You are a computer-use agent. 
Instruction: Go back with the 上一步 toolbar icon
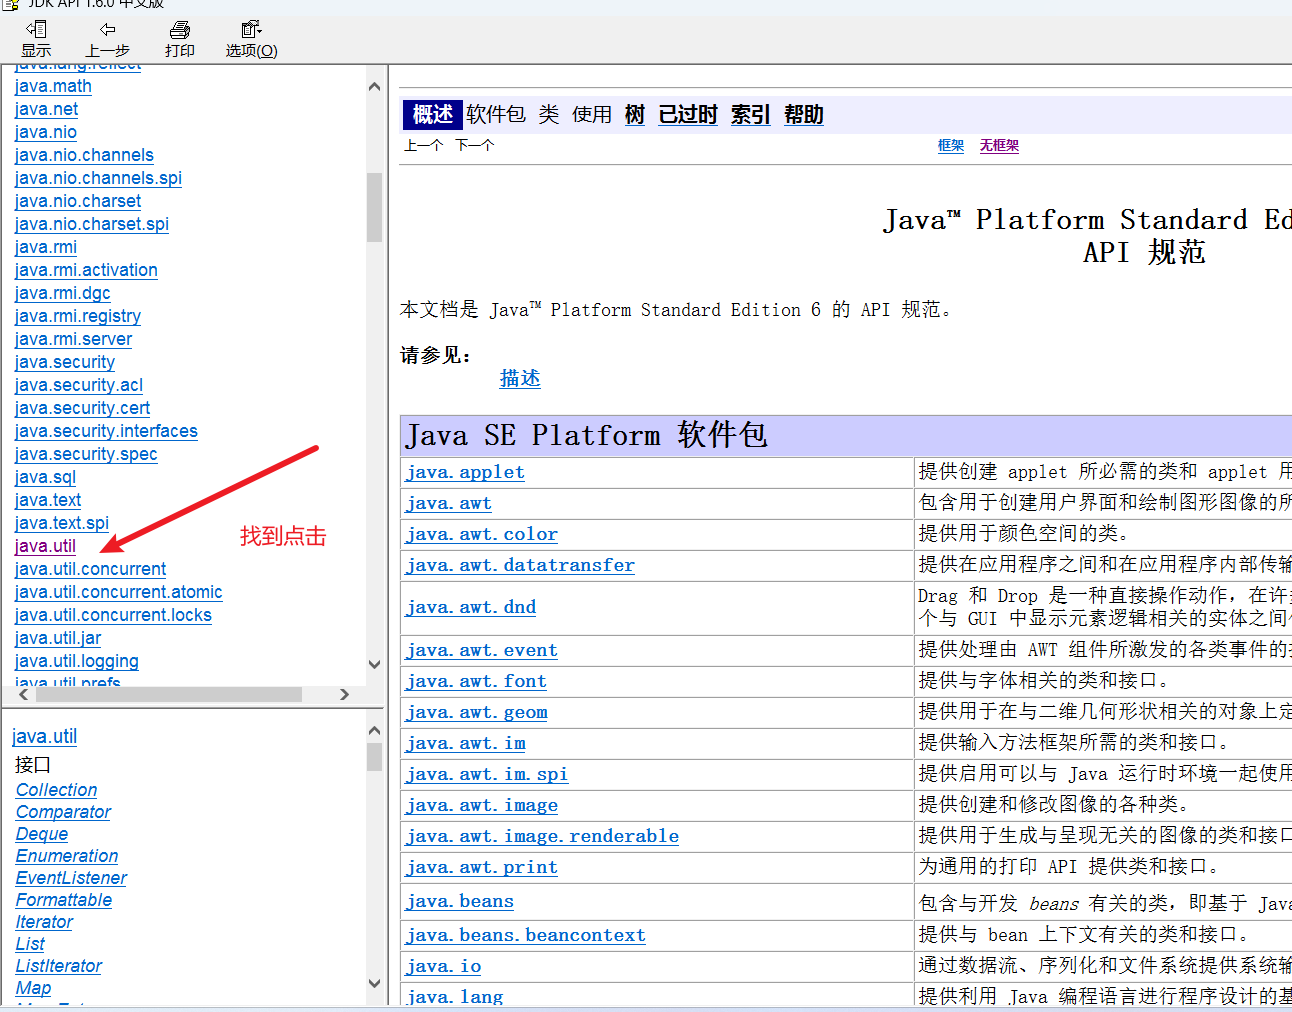tap(107, 39)
